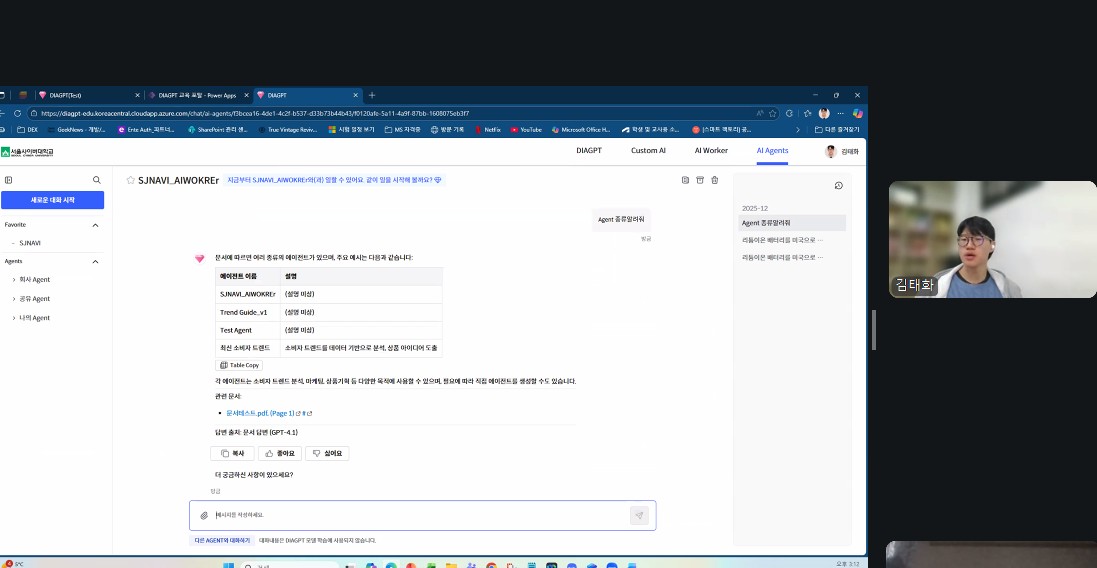Export the chat using the document icon

click(x=685, y=180)
